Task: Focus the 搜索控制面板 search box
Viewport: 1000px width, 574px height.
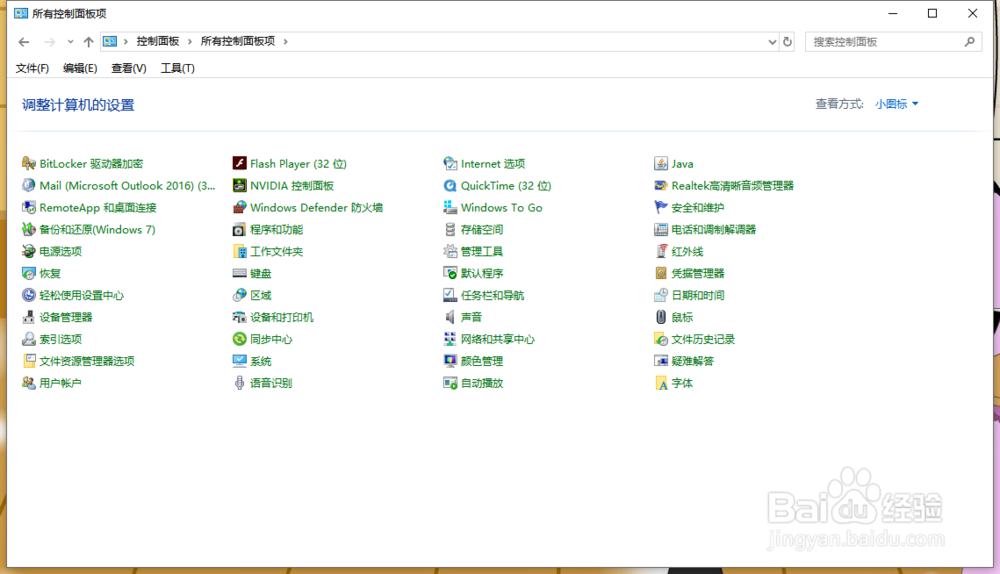Action: (x=893, y=41)
